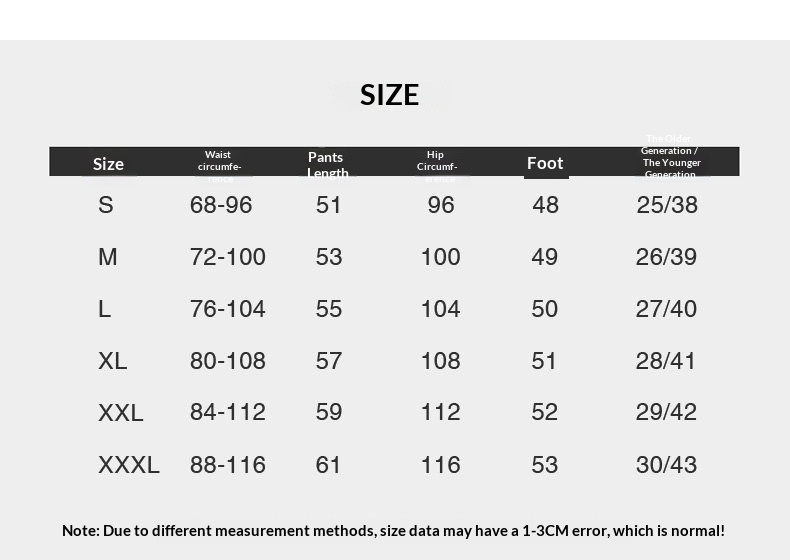Image resolution: width=790 pixels, height=560 pixels.
Task: Click the Hip Circumference column header
Action: pos(436,161)
